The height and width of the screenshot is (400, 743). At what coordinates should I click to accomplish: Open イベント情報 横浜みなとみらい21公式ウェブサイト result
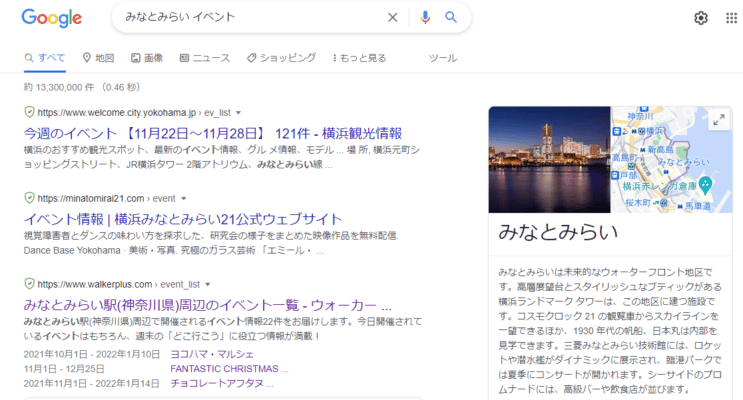(x=183, y=219)
